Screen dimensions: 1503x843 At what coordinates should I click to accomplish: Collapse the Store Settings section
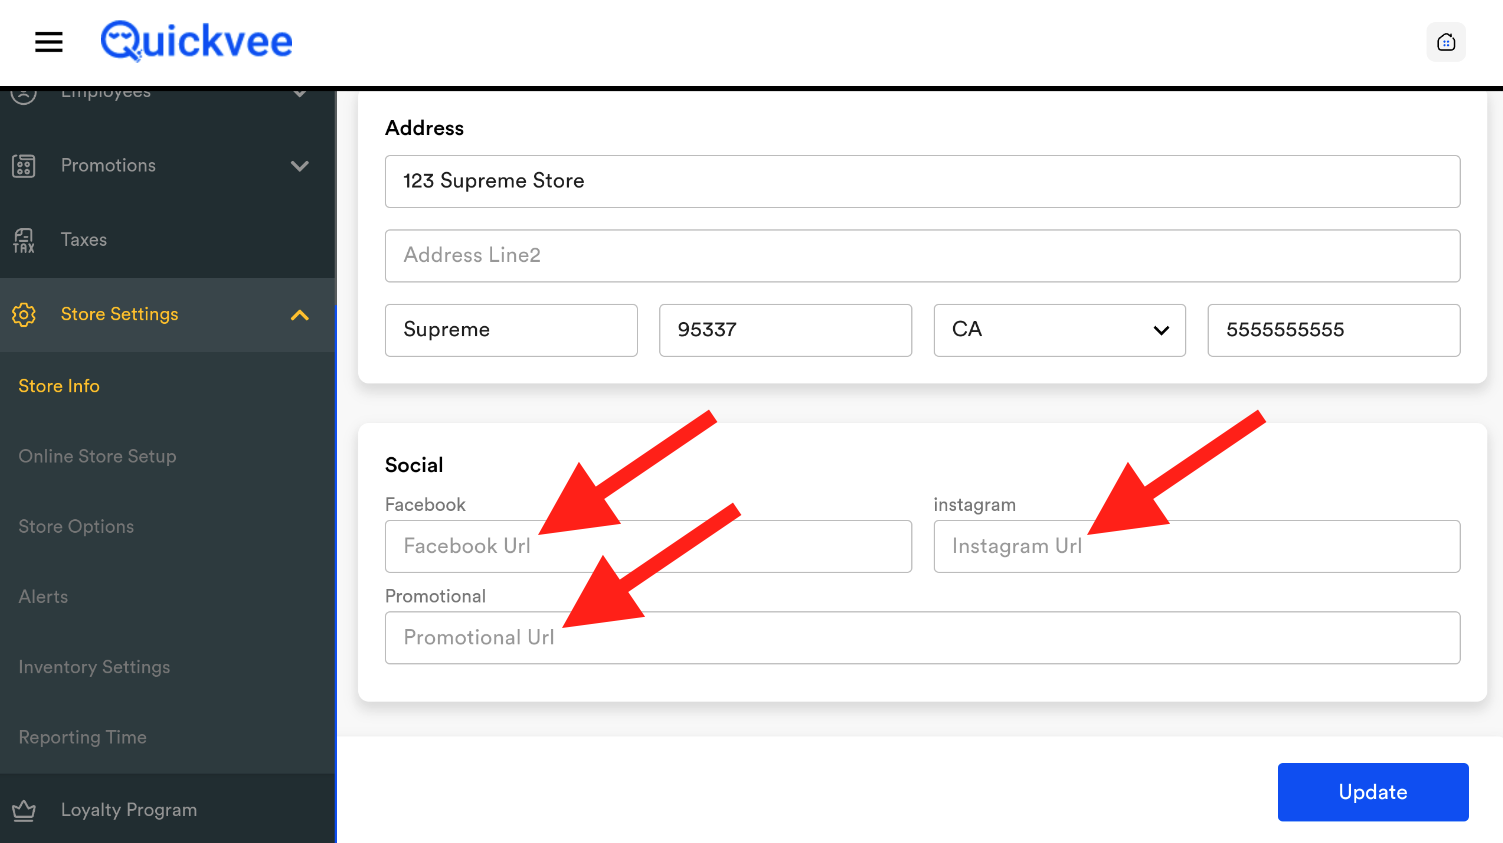click(x=299, y=315)
